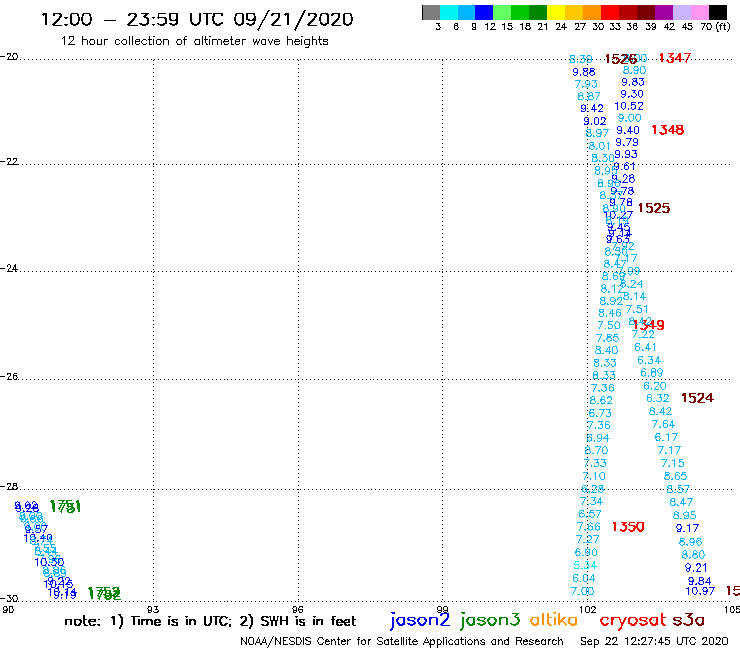Click the wave height value 6.32
Viewport: 740px width, 650px height.
[657, 398]
